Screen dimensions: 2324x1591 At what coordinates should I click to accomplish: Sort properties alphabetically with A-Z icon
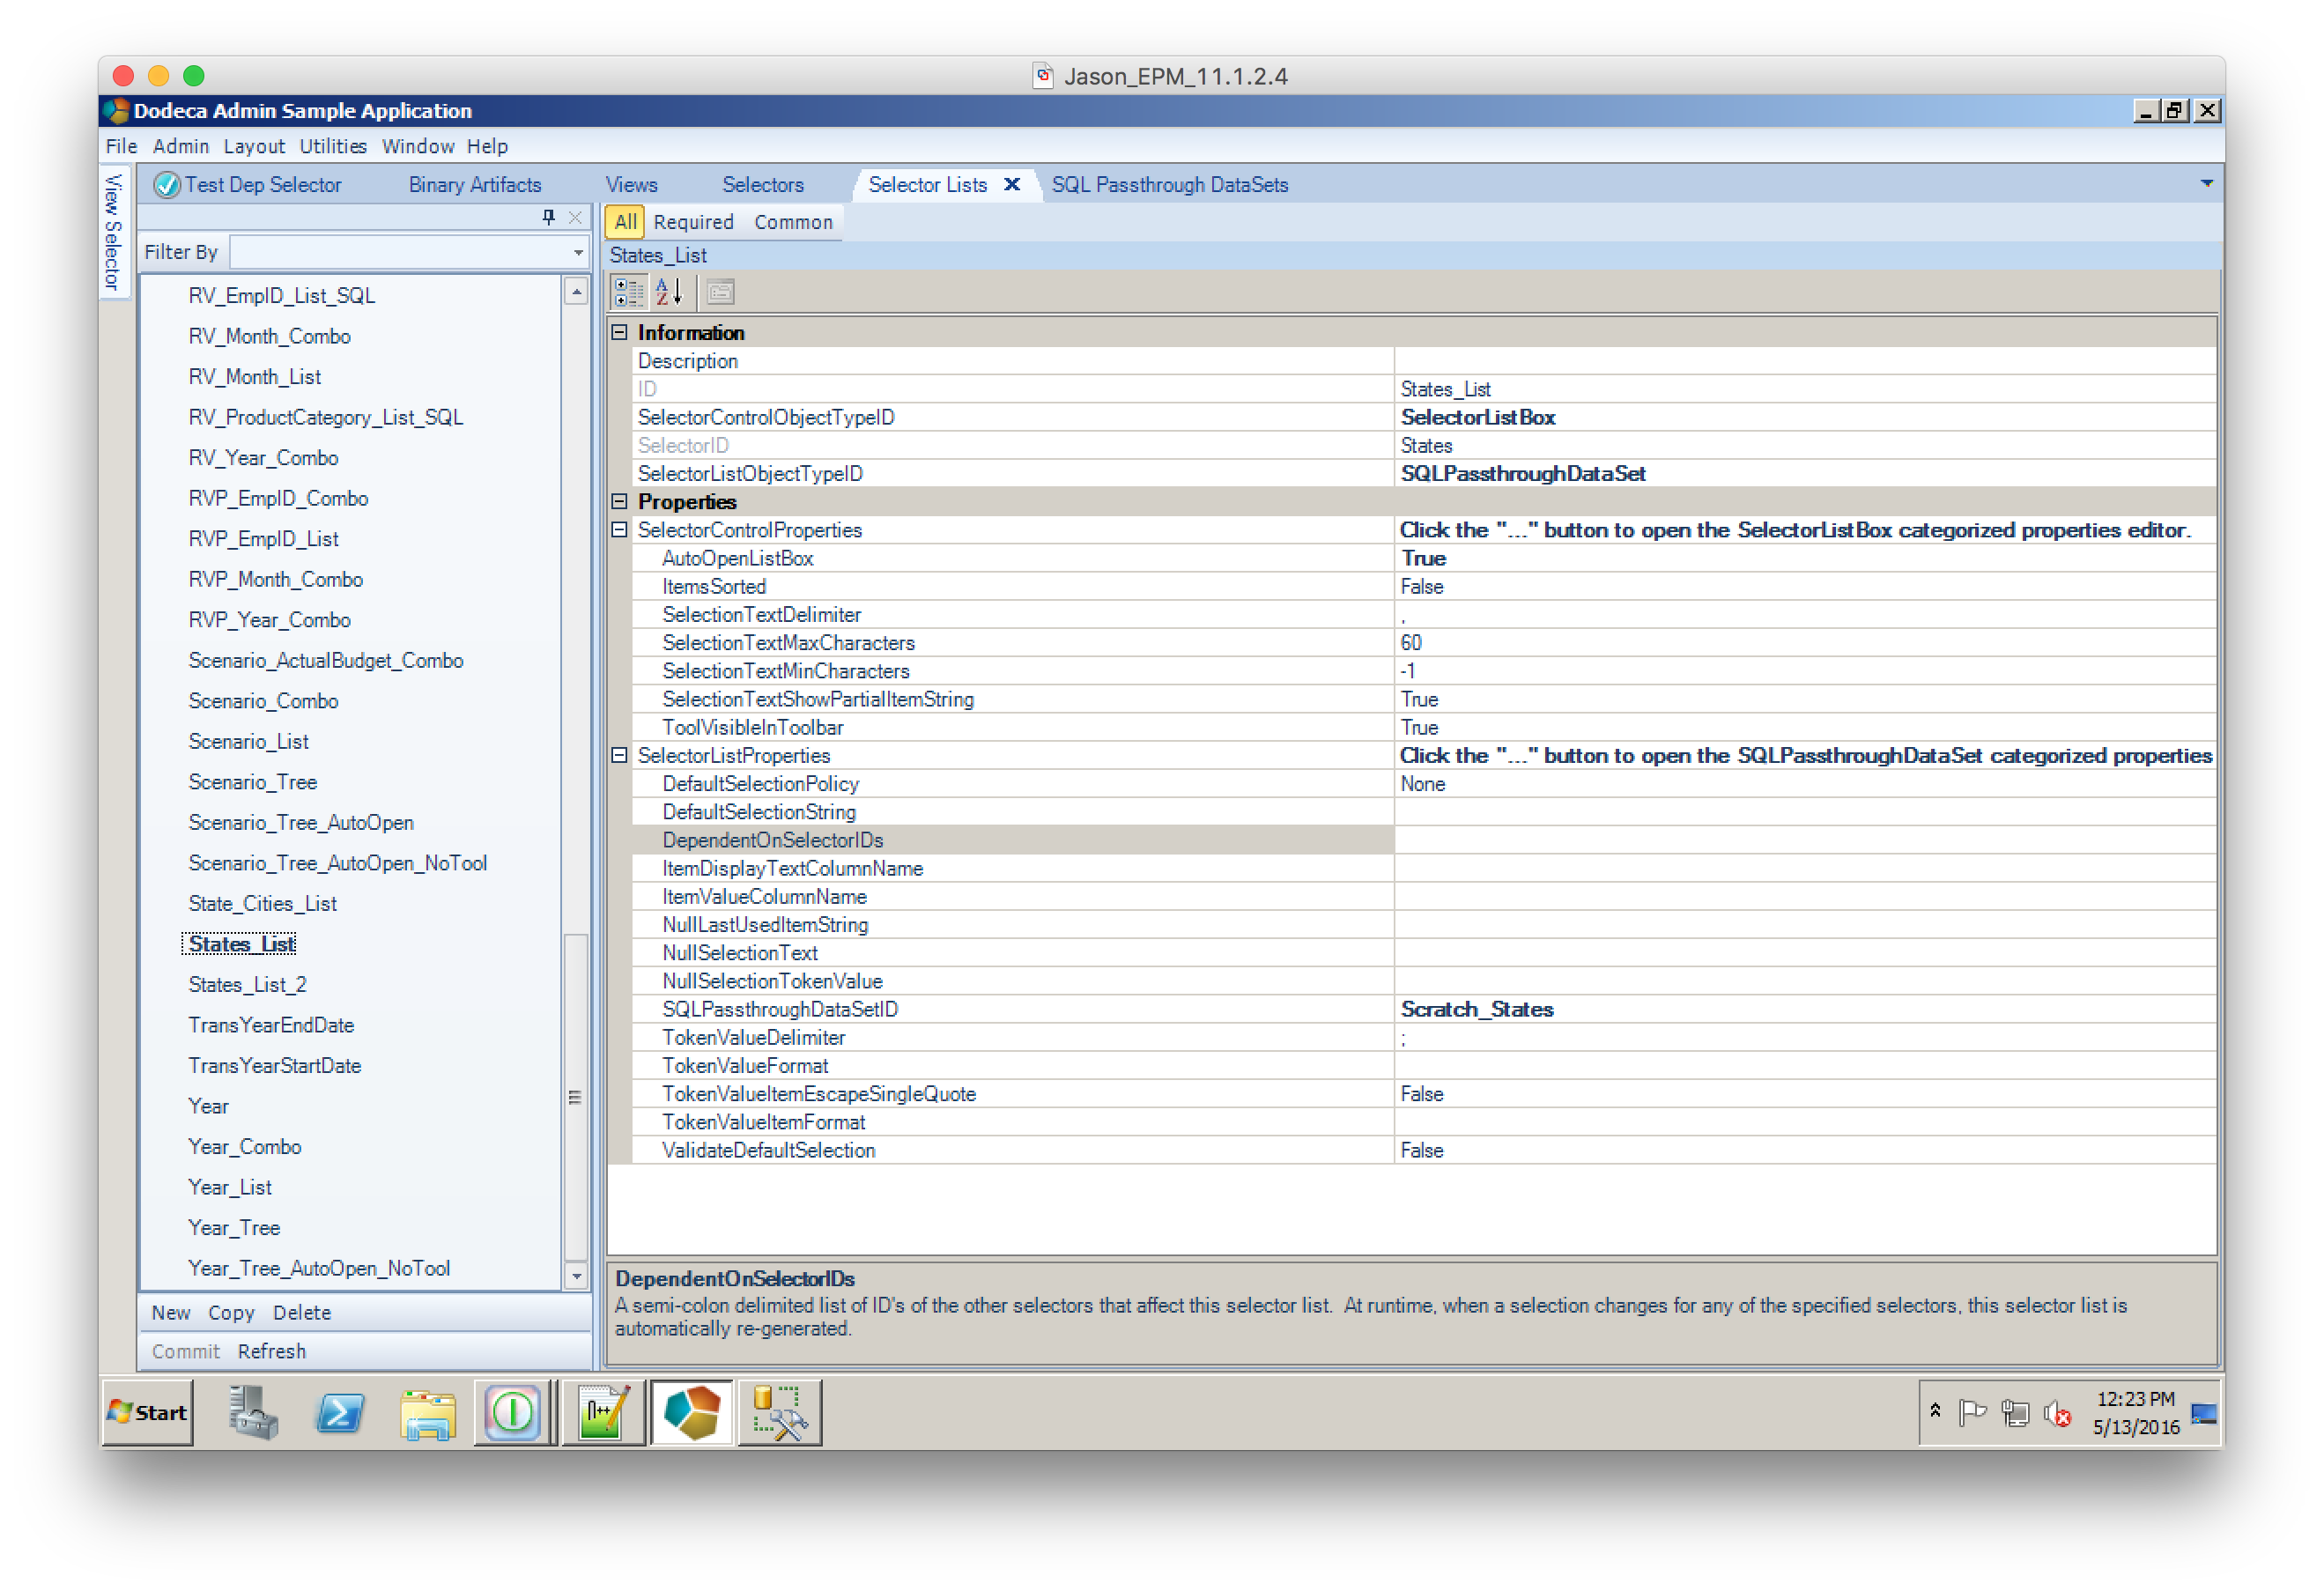(x=668, y=292)
